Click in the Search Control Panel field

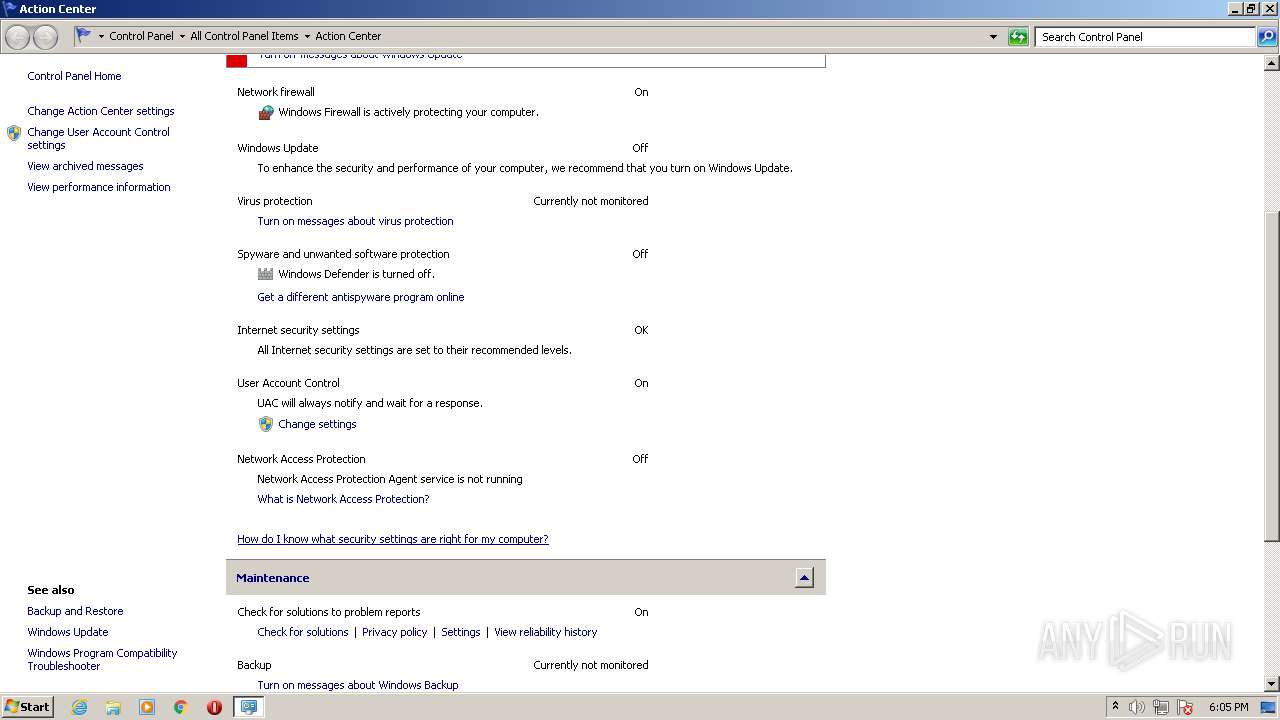coord(1145,37)
